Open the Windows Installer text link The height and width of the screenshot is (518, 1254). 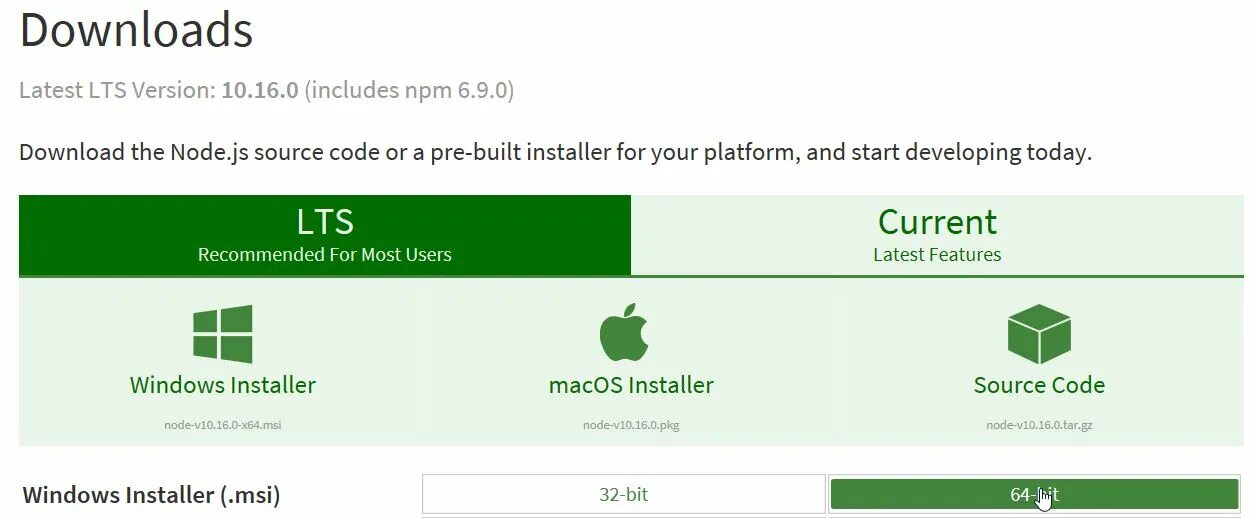click(222, 385)
